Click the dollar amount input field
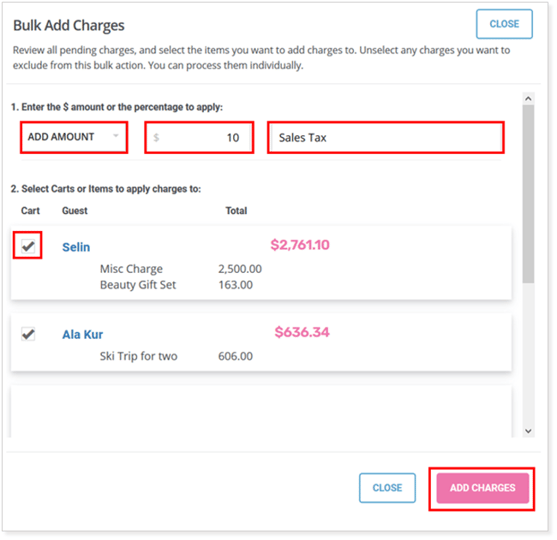Viewport: 557px width, 540px height. (199, 137)
